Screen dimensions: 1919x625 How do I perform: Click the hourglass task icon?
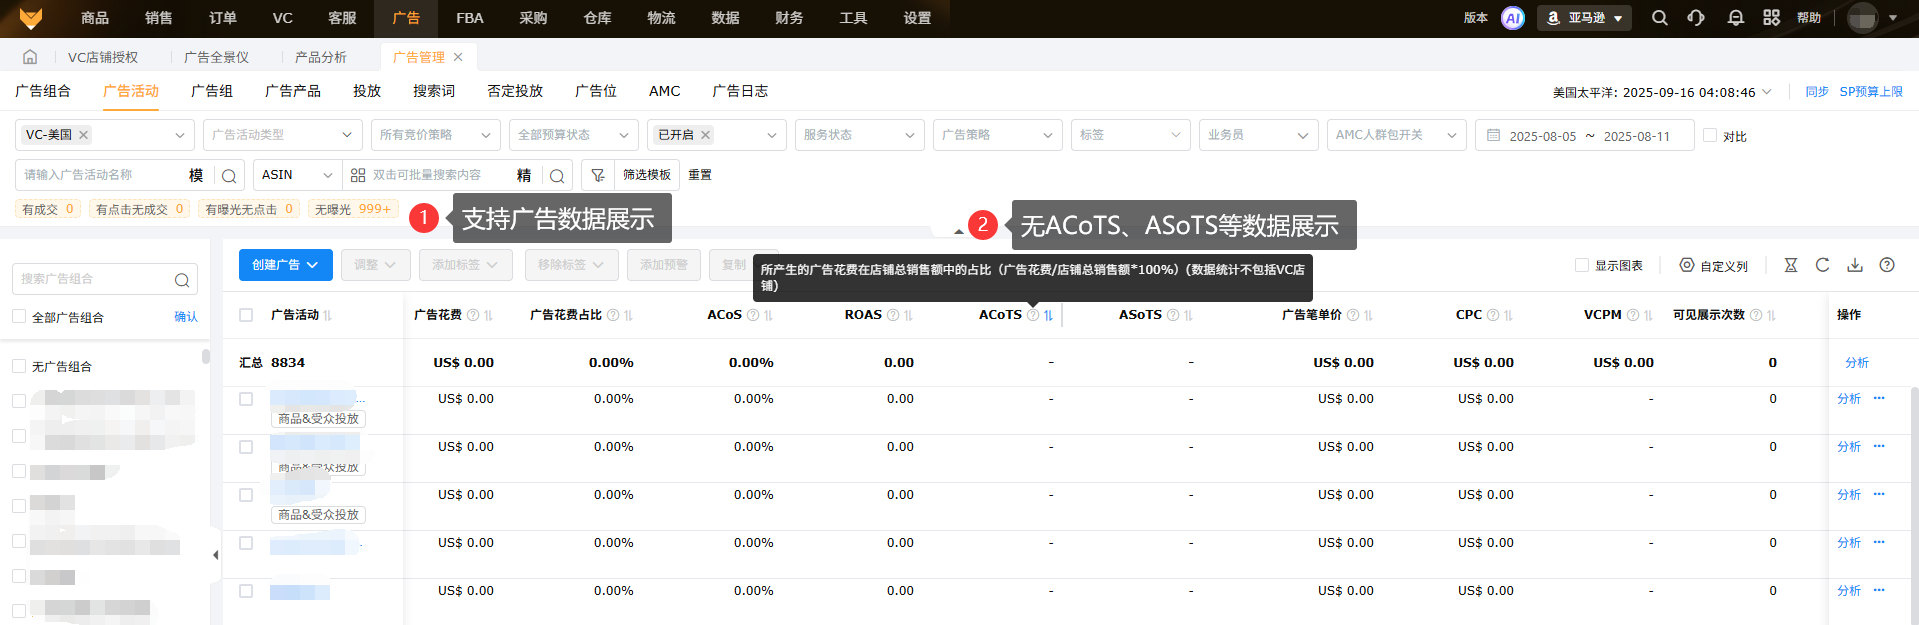pyautogui.click(x=1791, y=265)
